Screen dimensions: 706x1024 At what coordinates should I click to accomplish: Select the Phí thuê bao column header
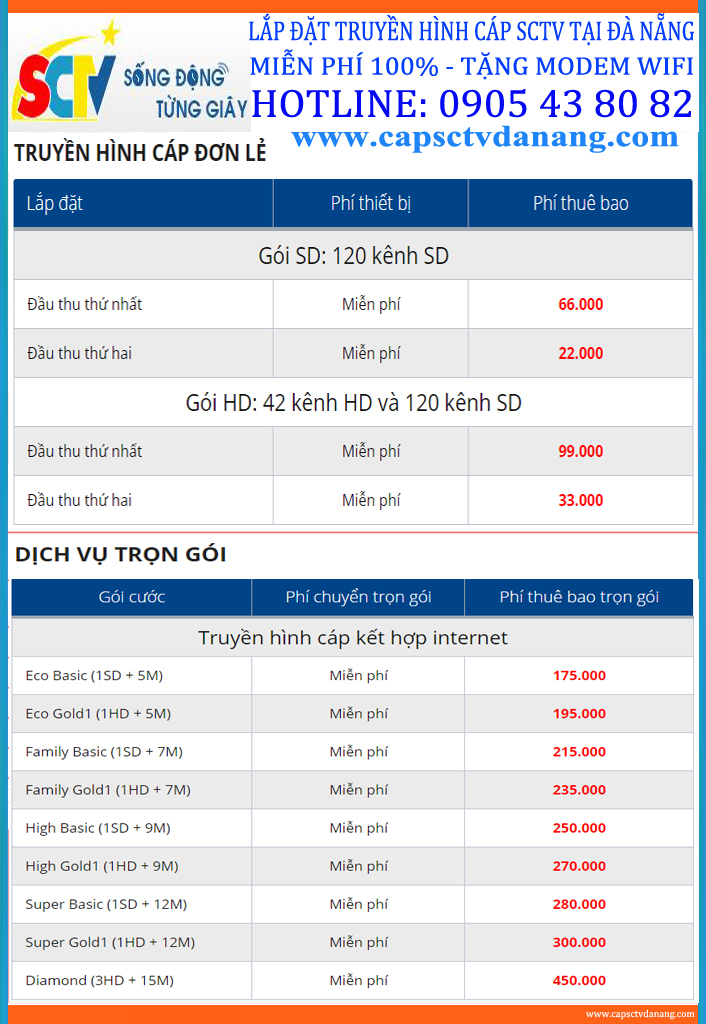click(x=581, y=203)
